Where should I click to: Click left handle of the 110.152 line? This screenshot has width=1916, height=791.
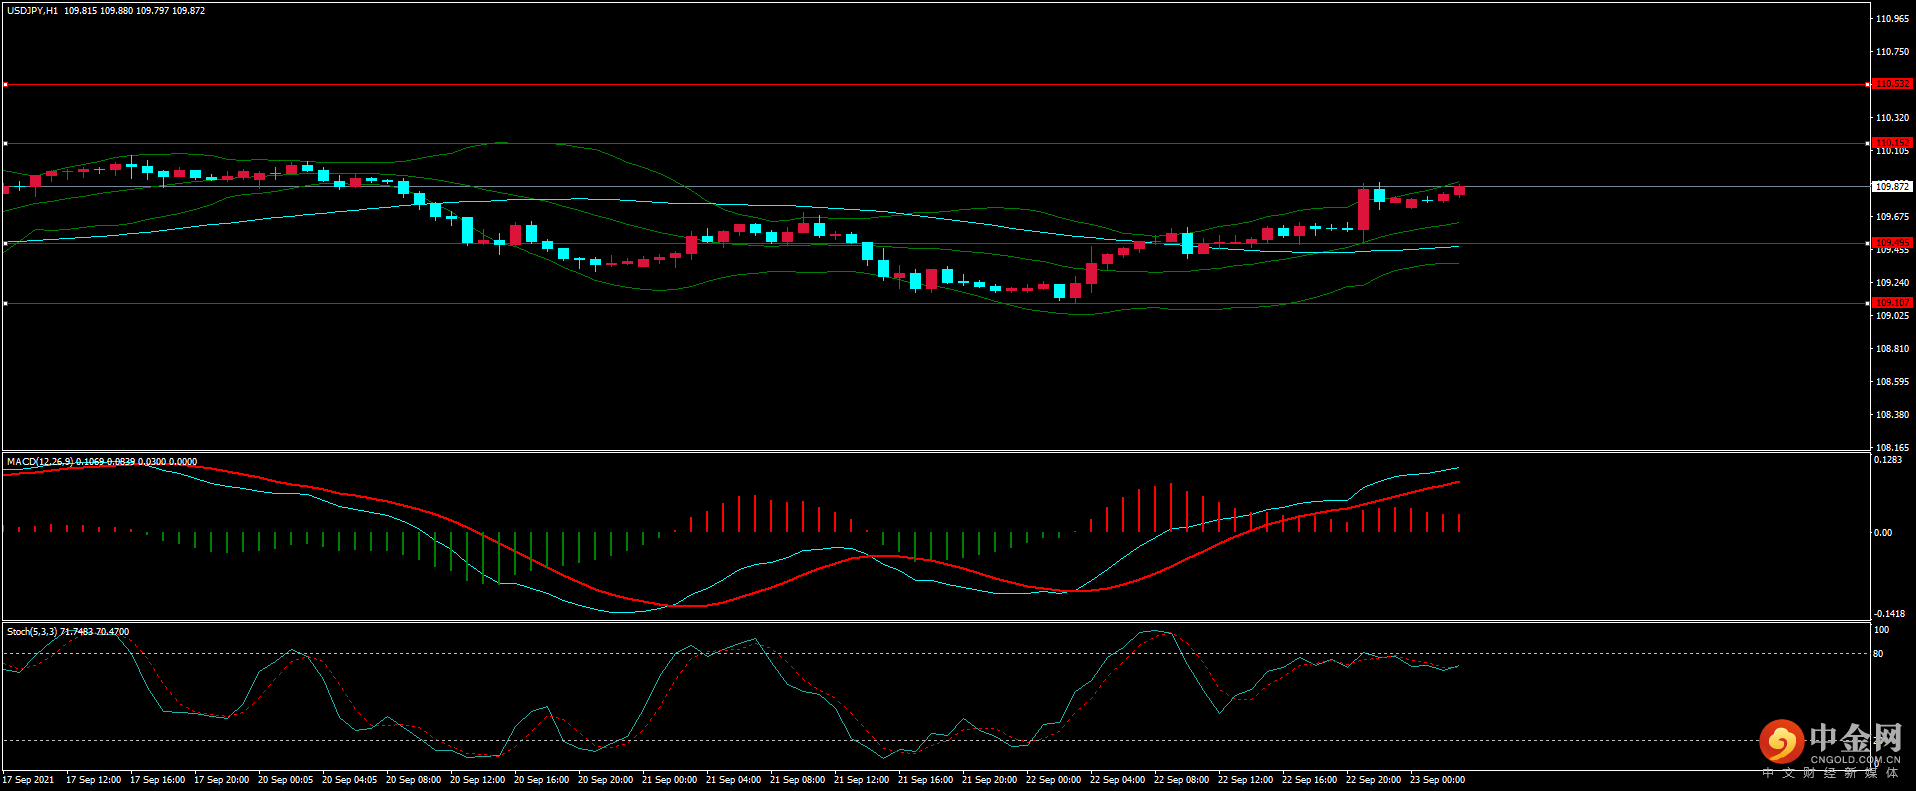(5, 144)
